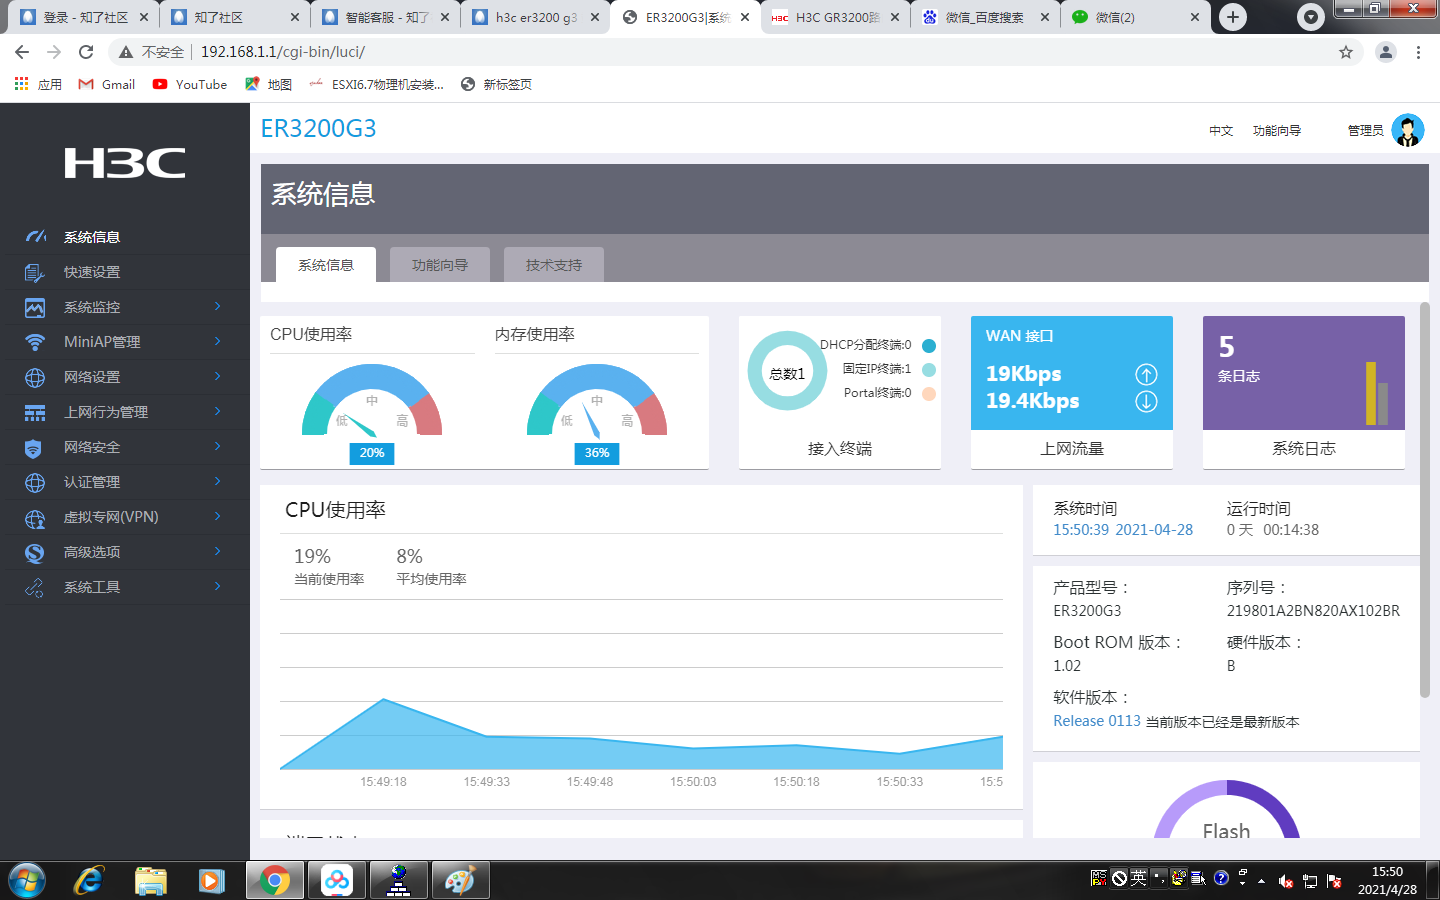Image resolution: width=1440 pixels, height=900 pixels.
Task: Open Google Chrome from the taskbar
Action: coord(274,880)
